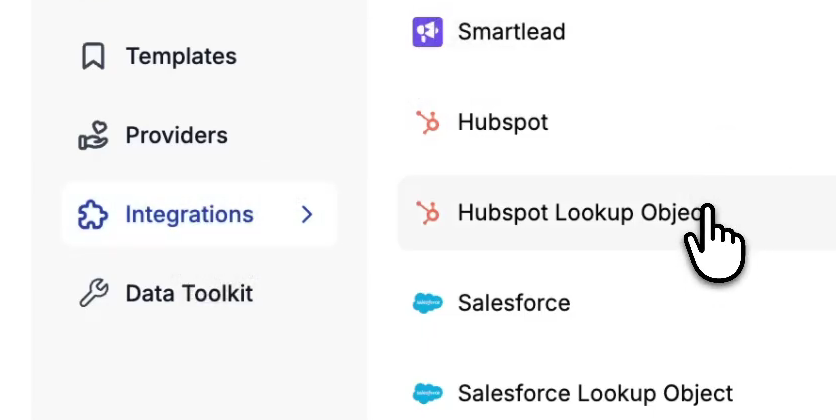Click the Data Toolkit wrench icon
836x420 pixels.
point(93,294)
